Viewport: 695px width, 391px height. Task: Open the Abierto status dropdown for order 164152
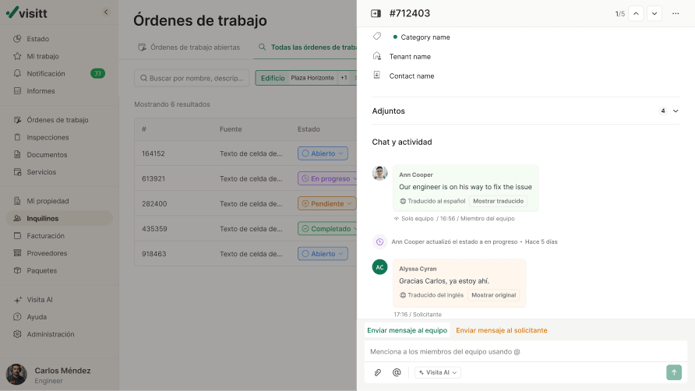(323, 153)
